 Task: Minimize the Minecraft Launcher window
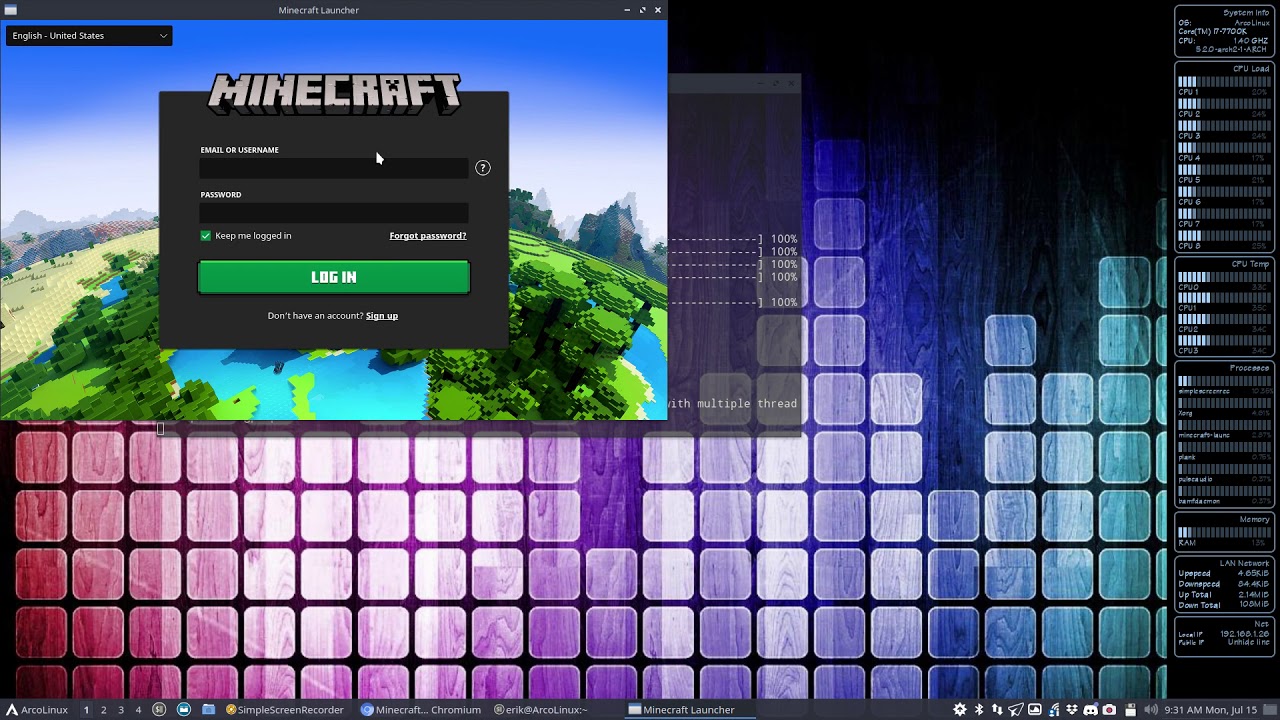(x=627, y=10)
